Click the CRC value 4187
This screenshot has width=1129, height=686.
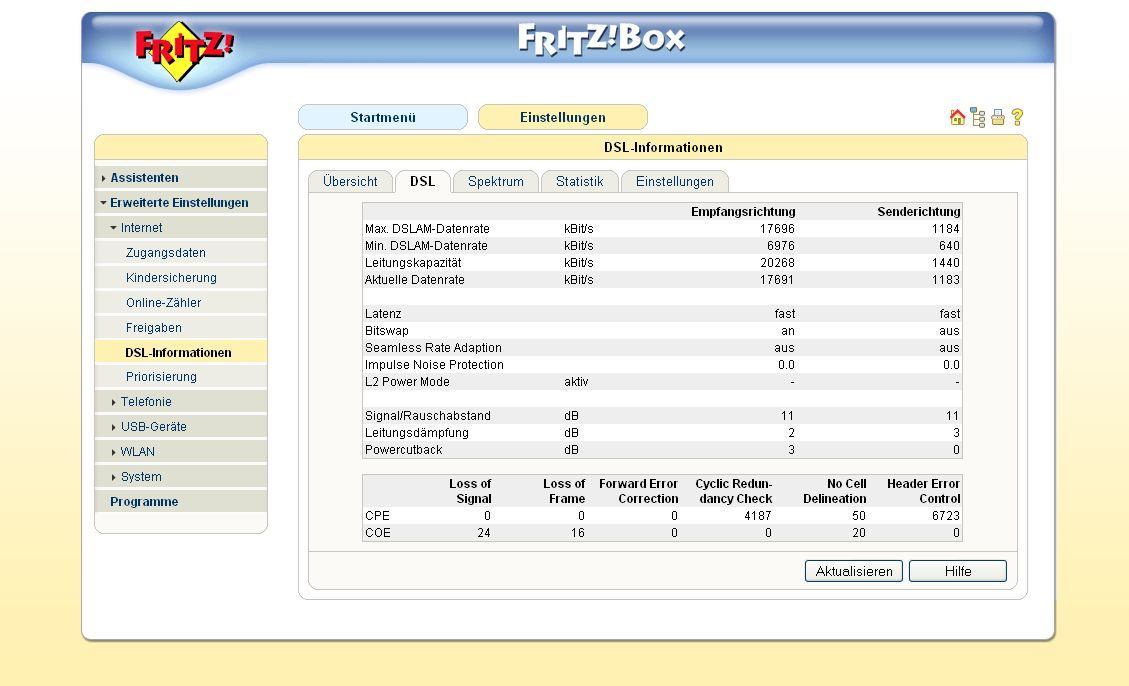click(757, 516)
